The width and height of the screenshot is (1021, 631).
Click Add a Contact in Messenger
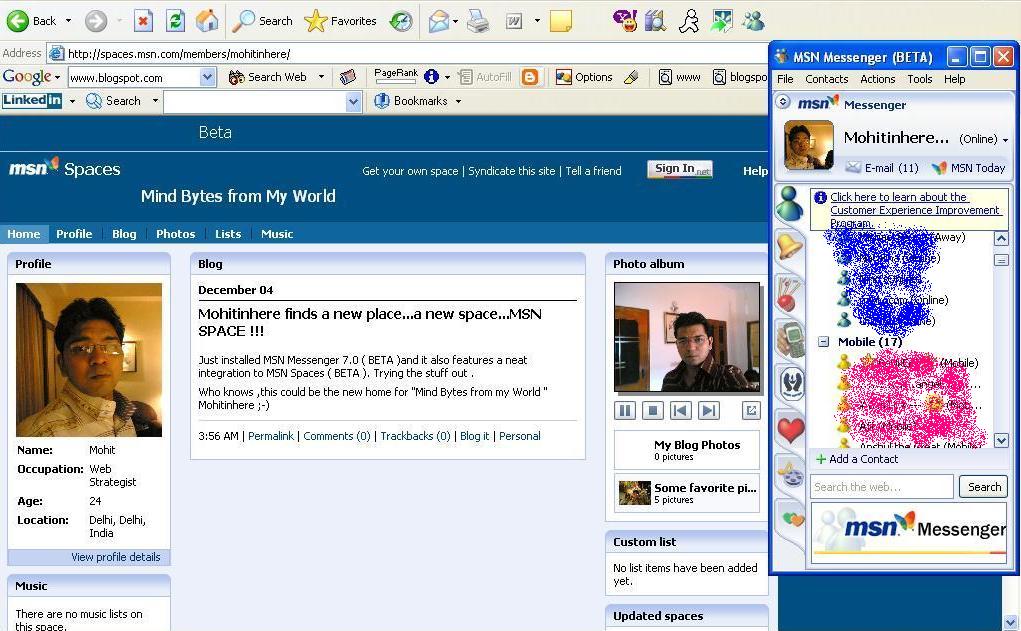point(857,459)
